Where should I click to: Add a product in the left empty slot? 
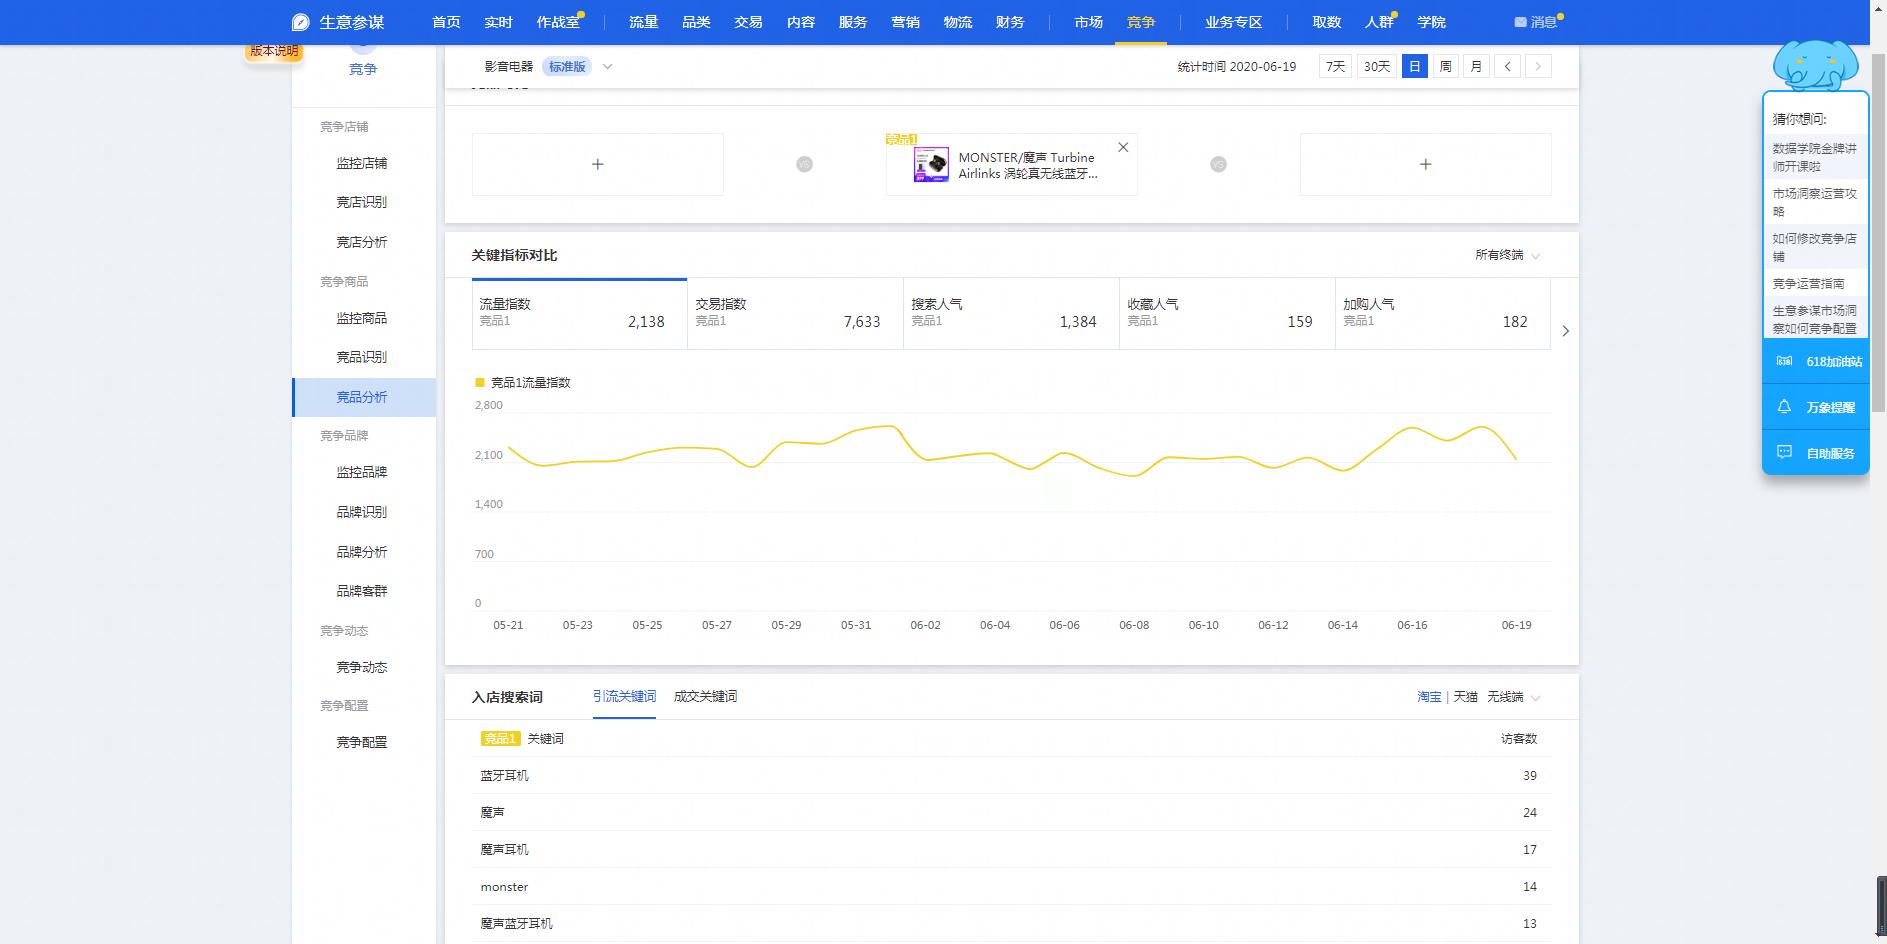pyautogui.click(x=597, y=164)
